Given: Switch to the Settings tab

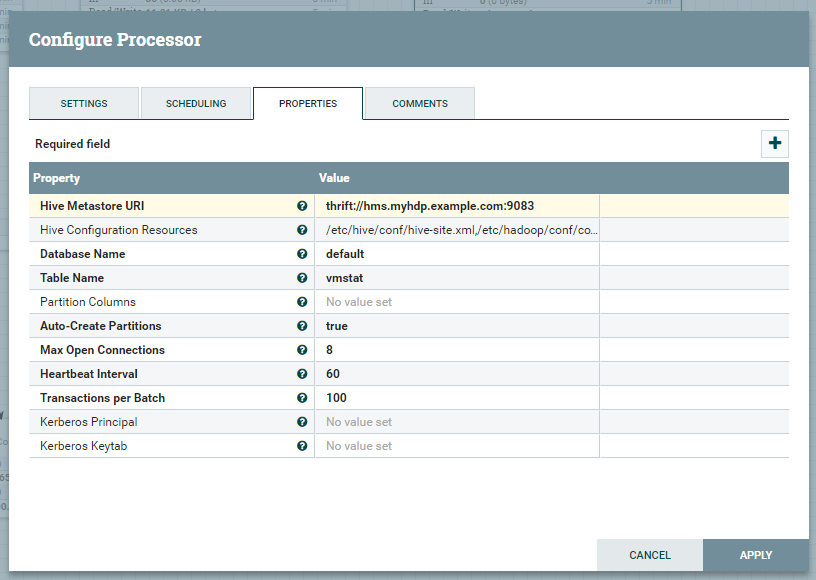Looking at the screenshot, I should 84,104.
